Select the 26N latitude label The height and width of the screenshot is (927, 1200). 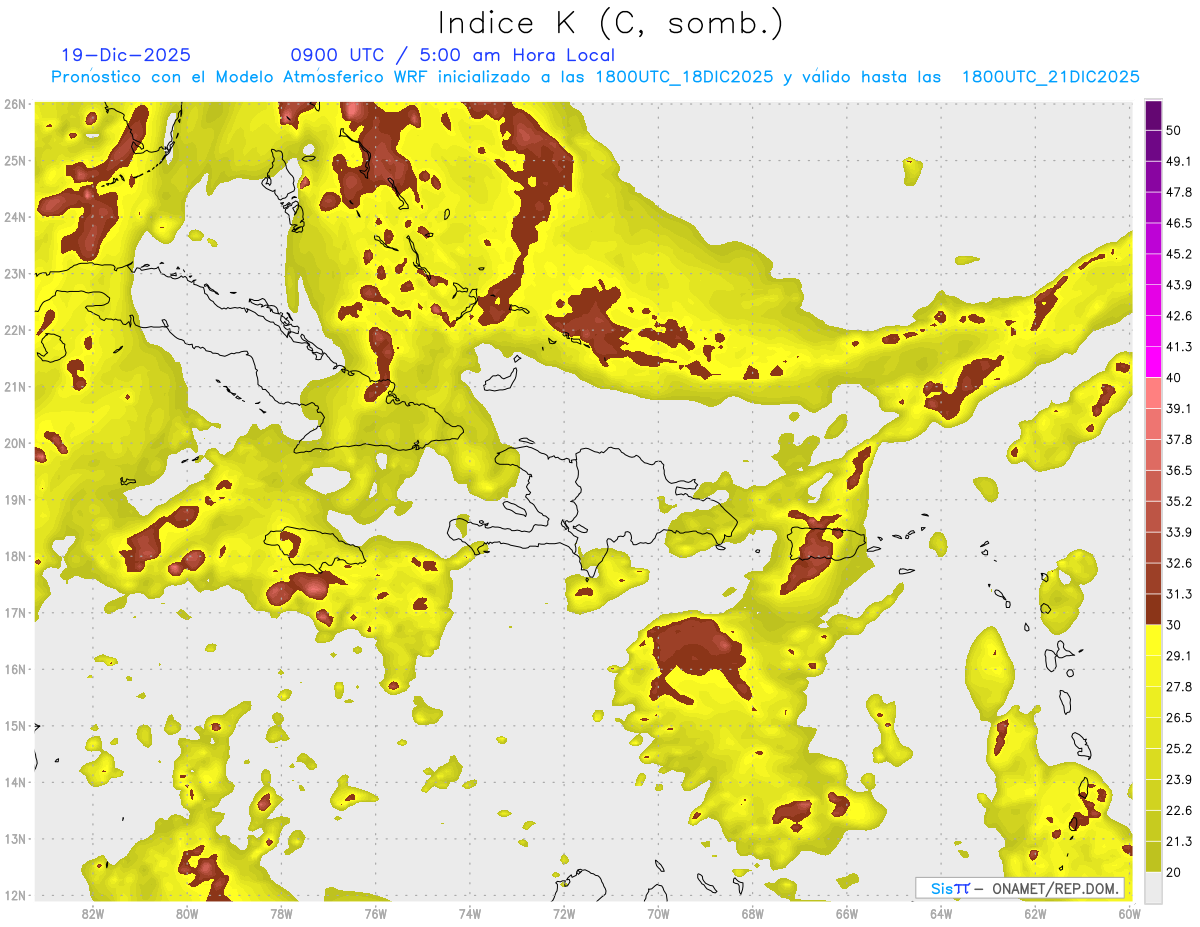[x=14, y=104]
